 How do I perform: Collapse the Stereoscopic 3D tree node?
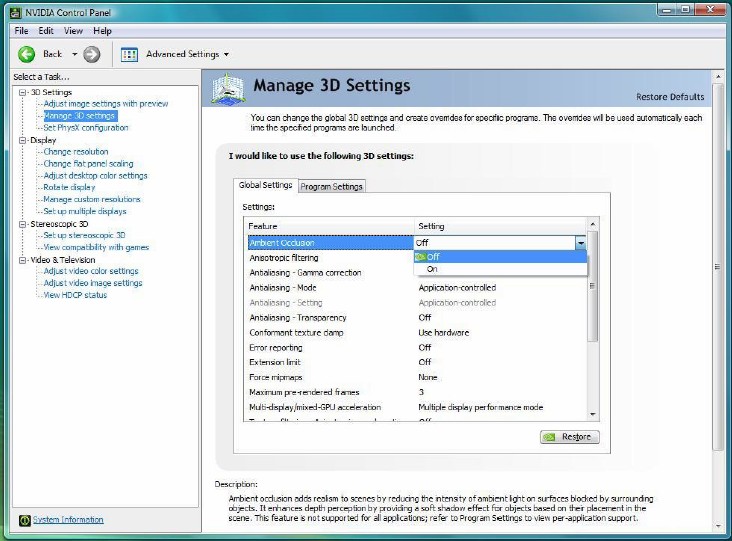pos(22,224)
